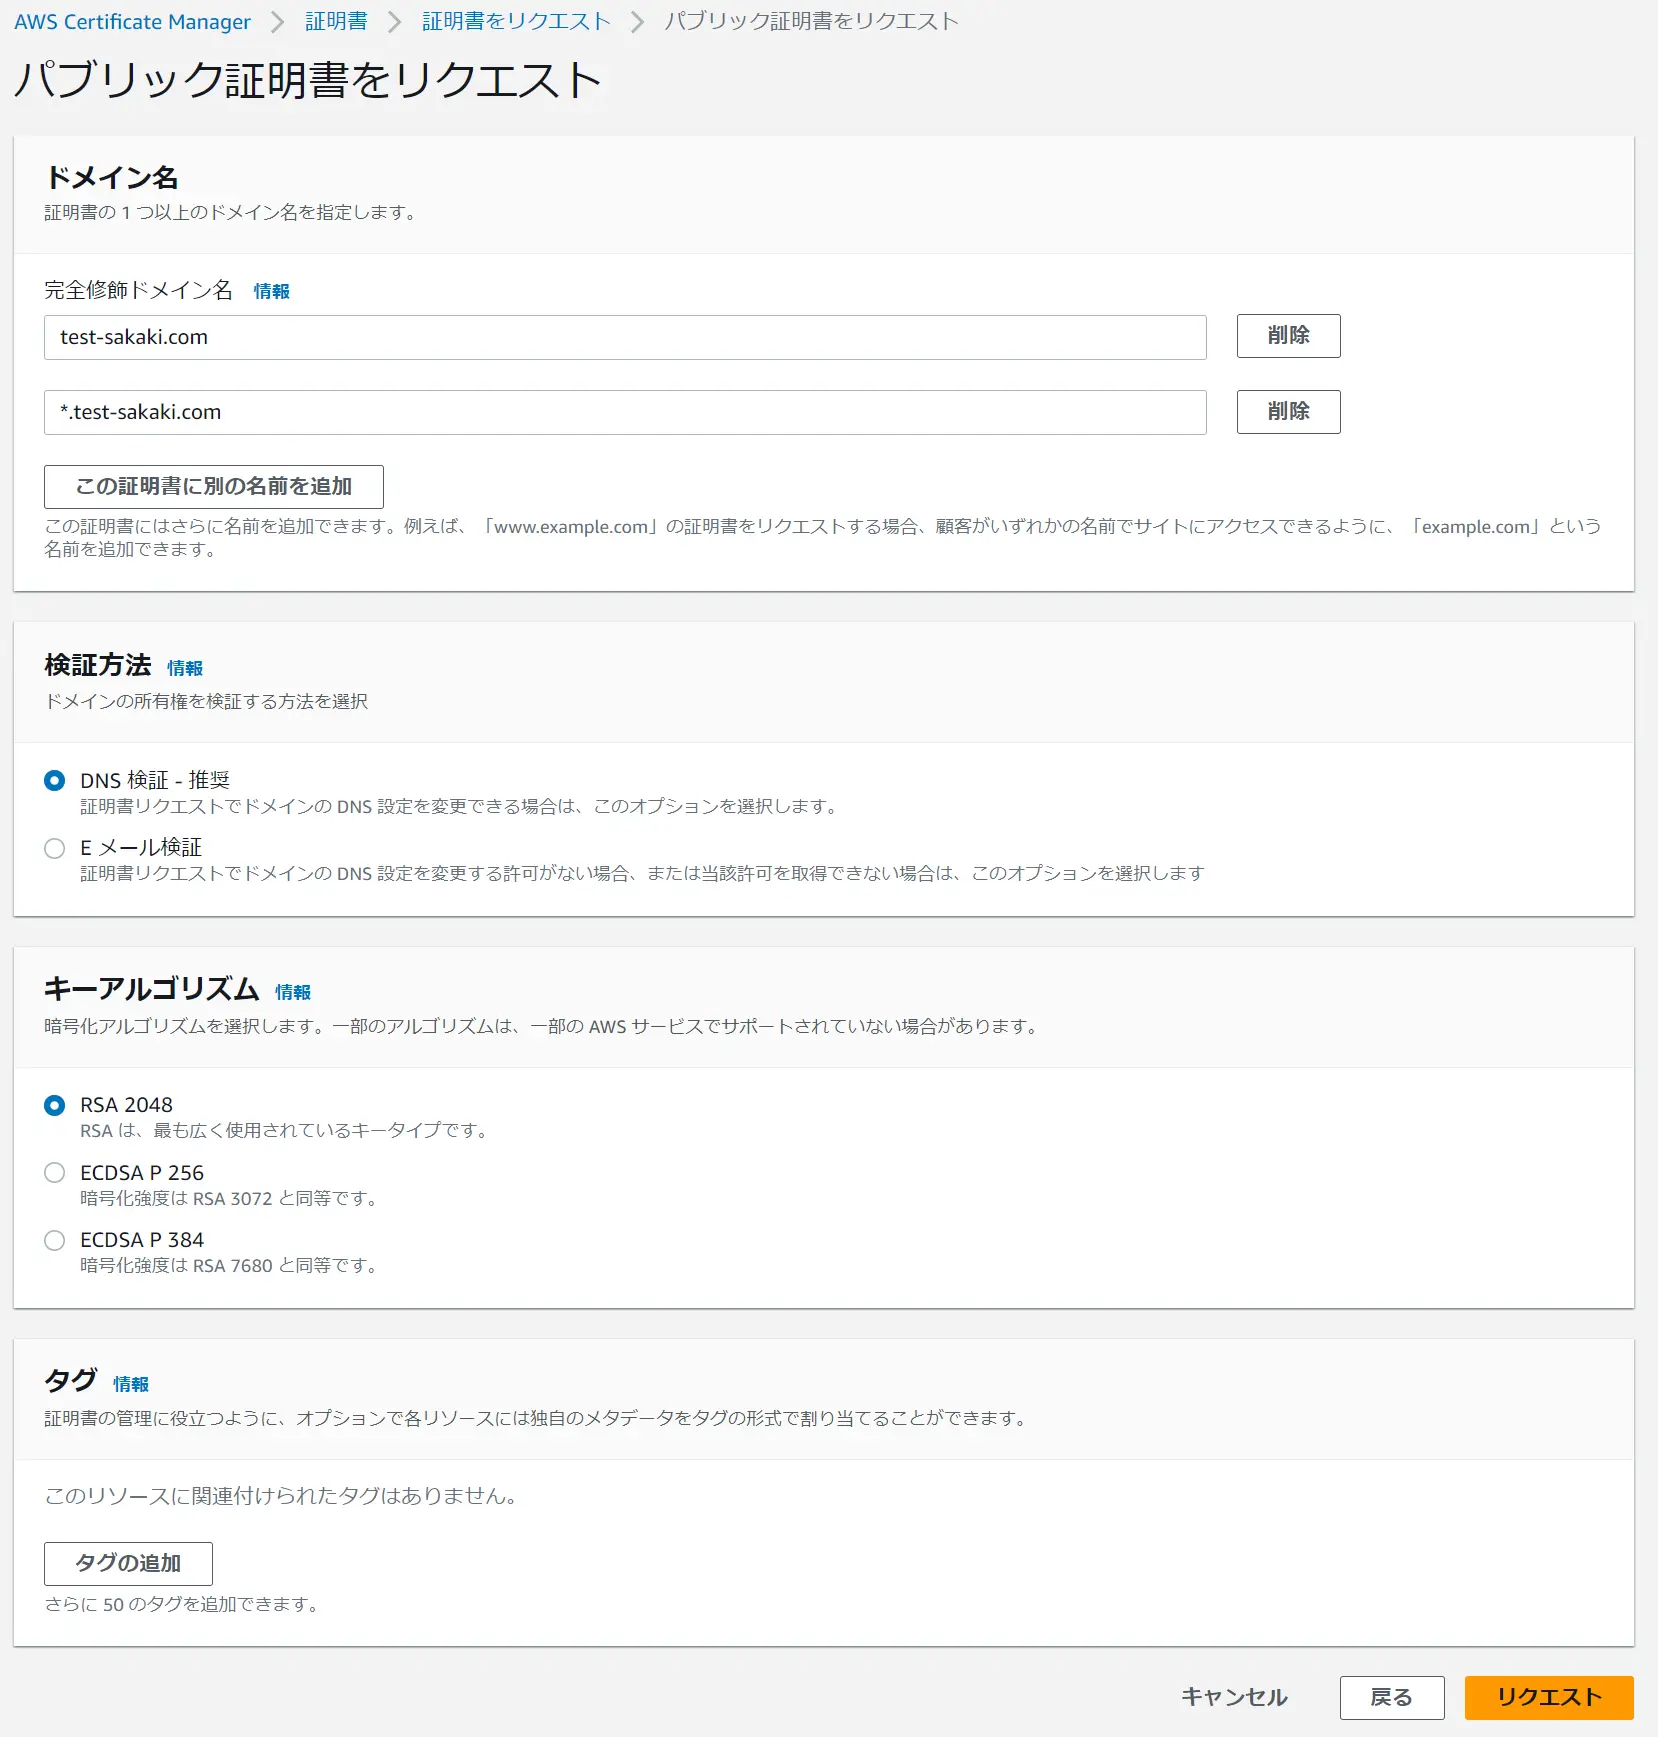This screenshot has height=1737, width=1658.
Task: Delete the test-sakaki.com domain entry
Action: point(1288,336)
